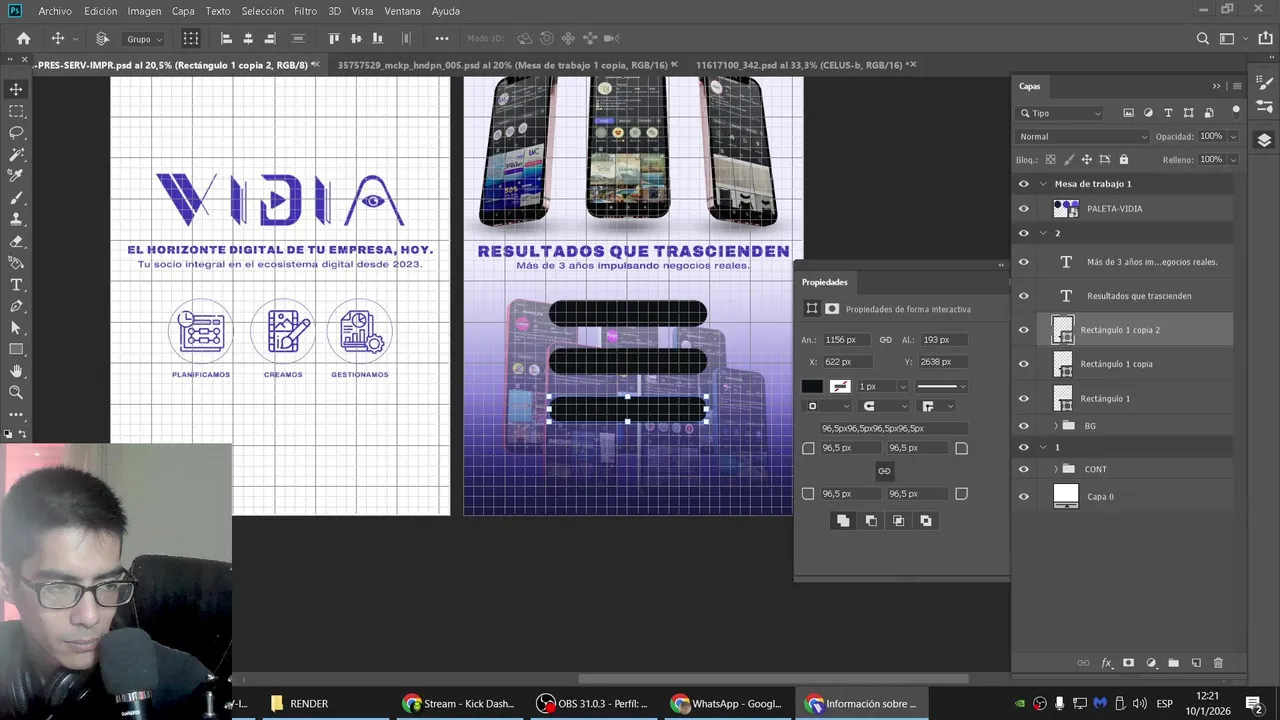Toggle visibility of Mesa de trabajo 1
This screenshot has width=1280, height=720.
(x=1023, y=184)
